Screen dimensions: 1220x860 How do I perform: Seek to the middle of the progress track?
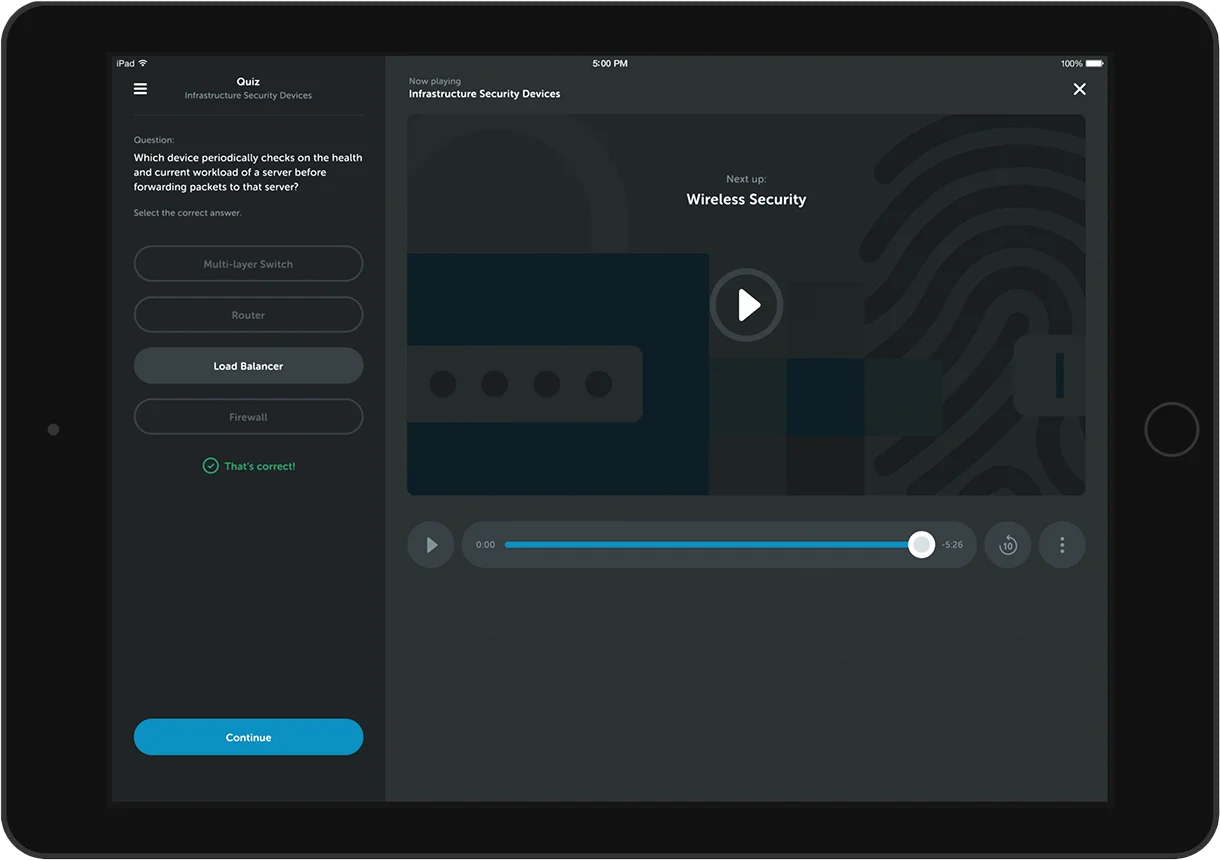[x=713, y=545]
